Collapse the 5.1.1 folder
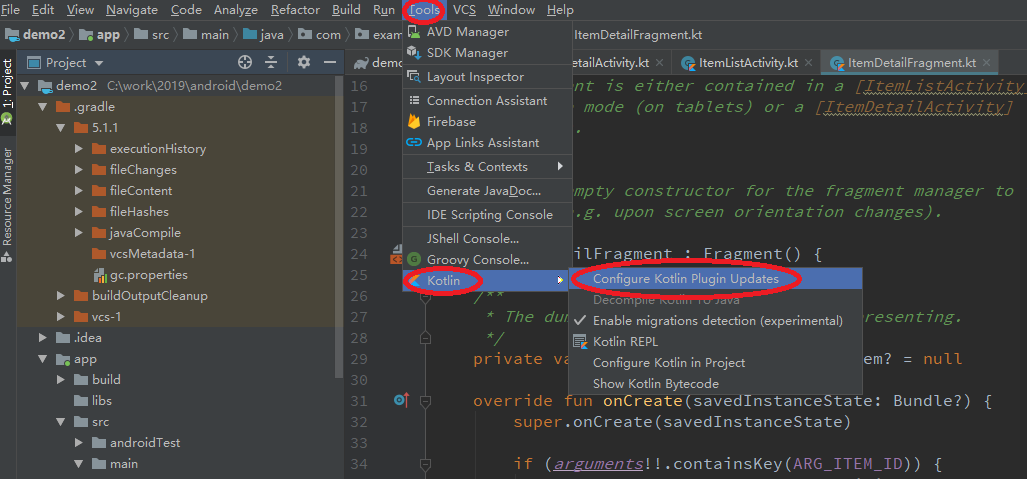The image size is (1027, 479). 61,128
